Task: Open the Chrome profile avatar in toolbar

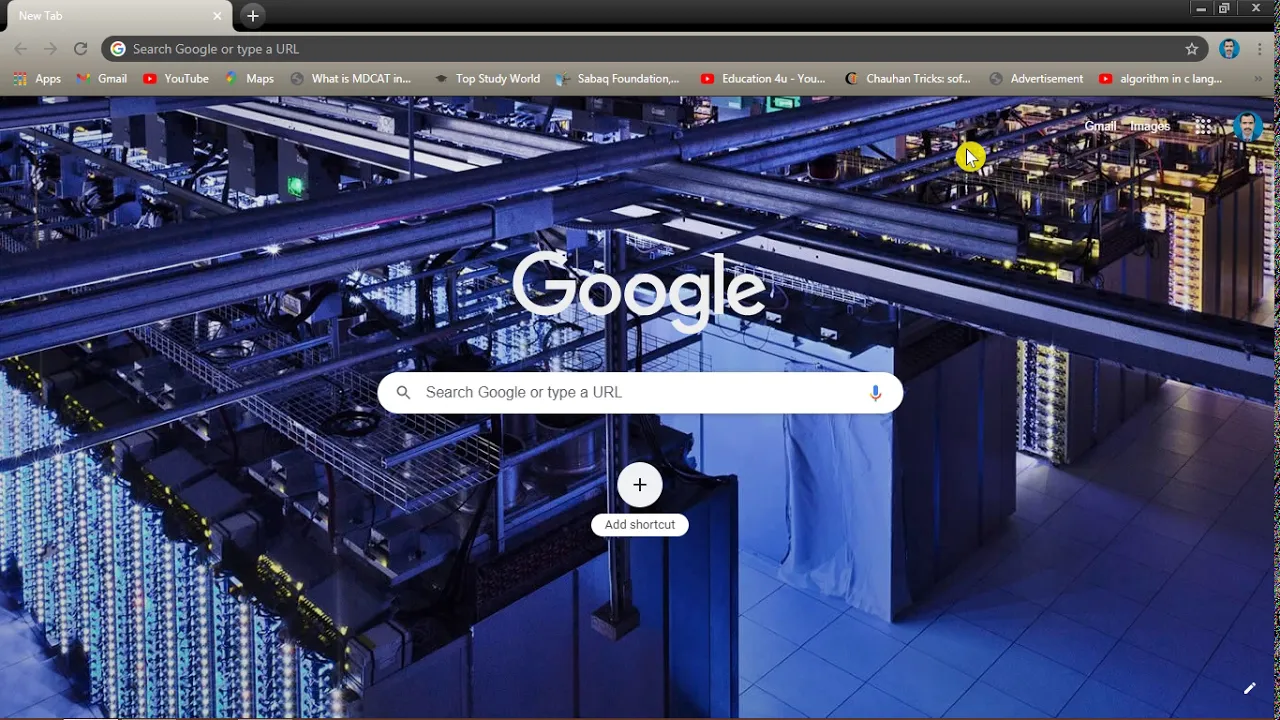Action: click(1229, 49)
